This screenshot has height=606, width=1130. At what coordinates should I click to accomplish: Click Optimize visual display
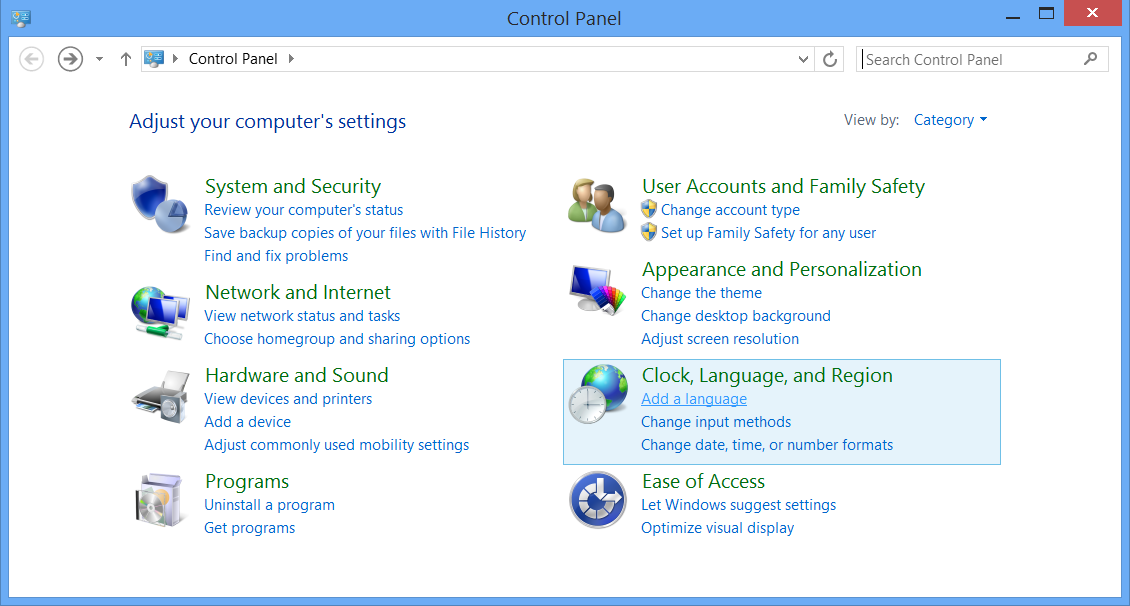click(718, 528)
